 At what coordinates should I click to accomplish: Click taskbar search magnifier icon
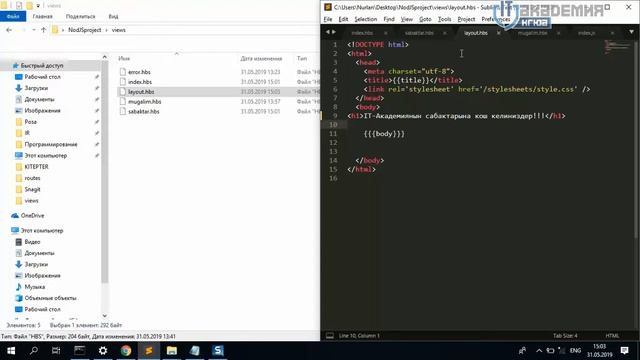pyautogui.click(x=34, y=351)
